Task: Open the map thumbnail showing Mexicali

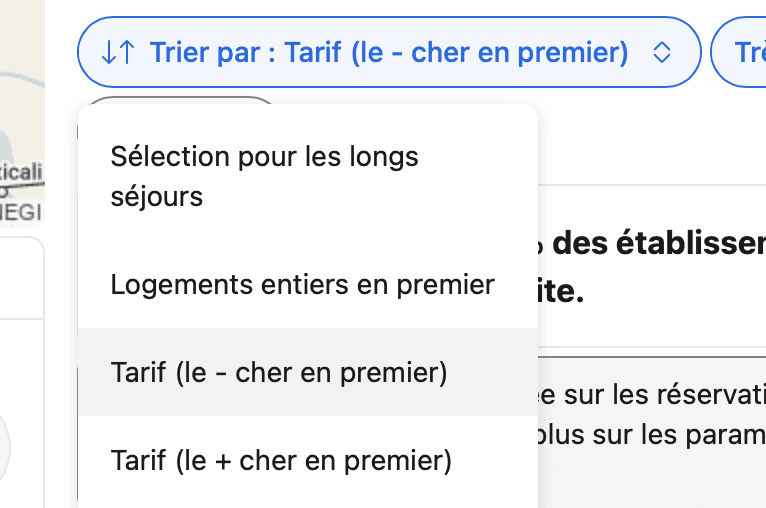Action: point(22,112)
